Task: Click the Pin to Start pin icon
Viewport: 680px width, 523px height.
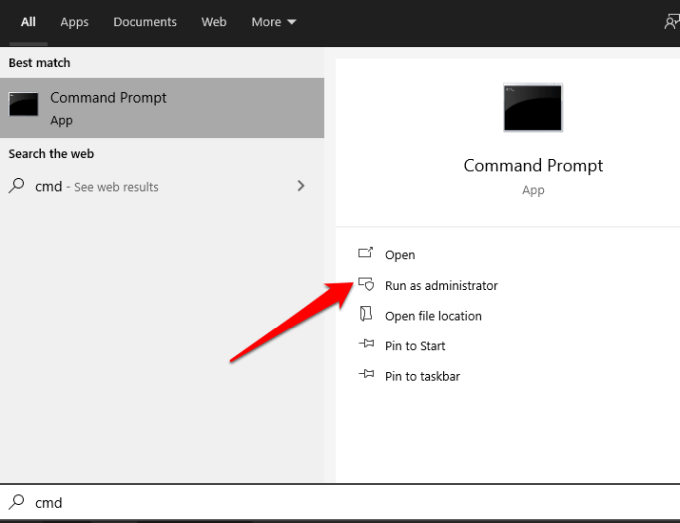Action: tap(366, 346)
